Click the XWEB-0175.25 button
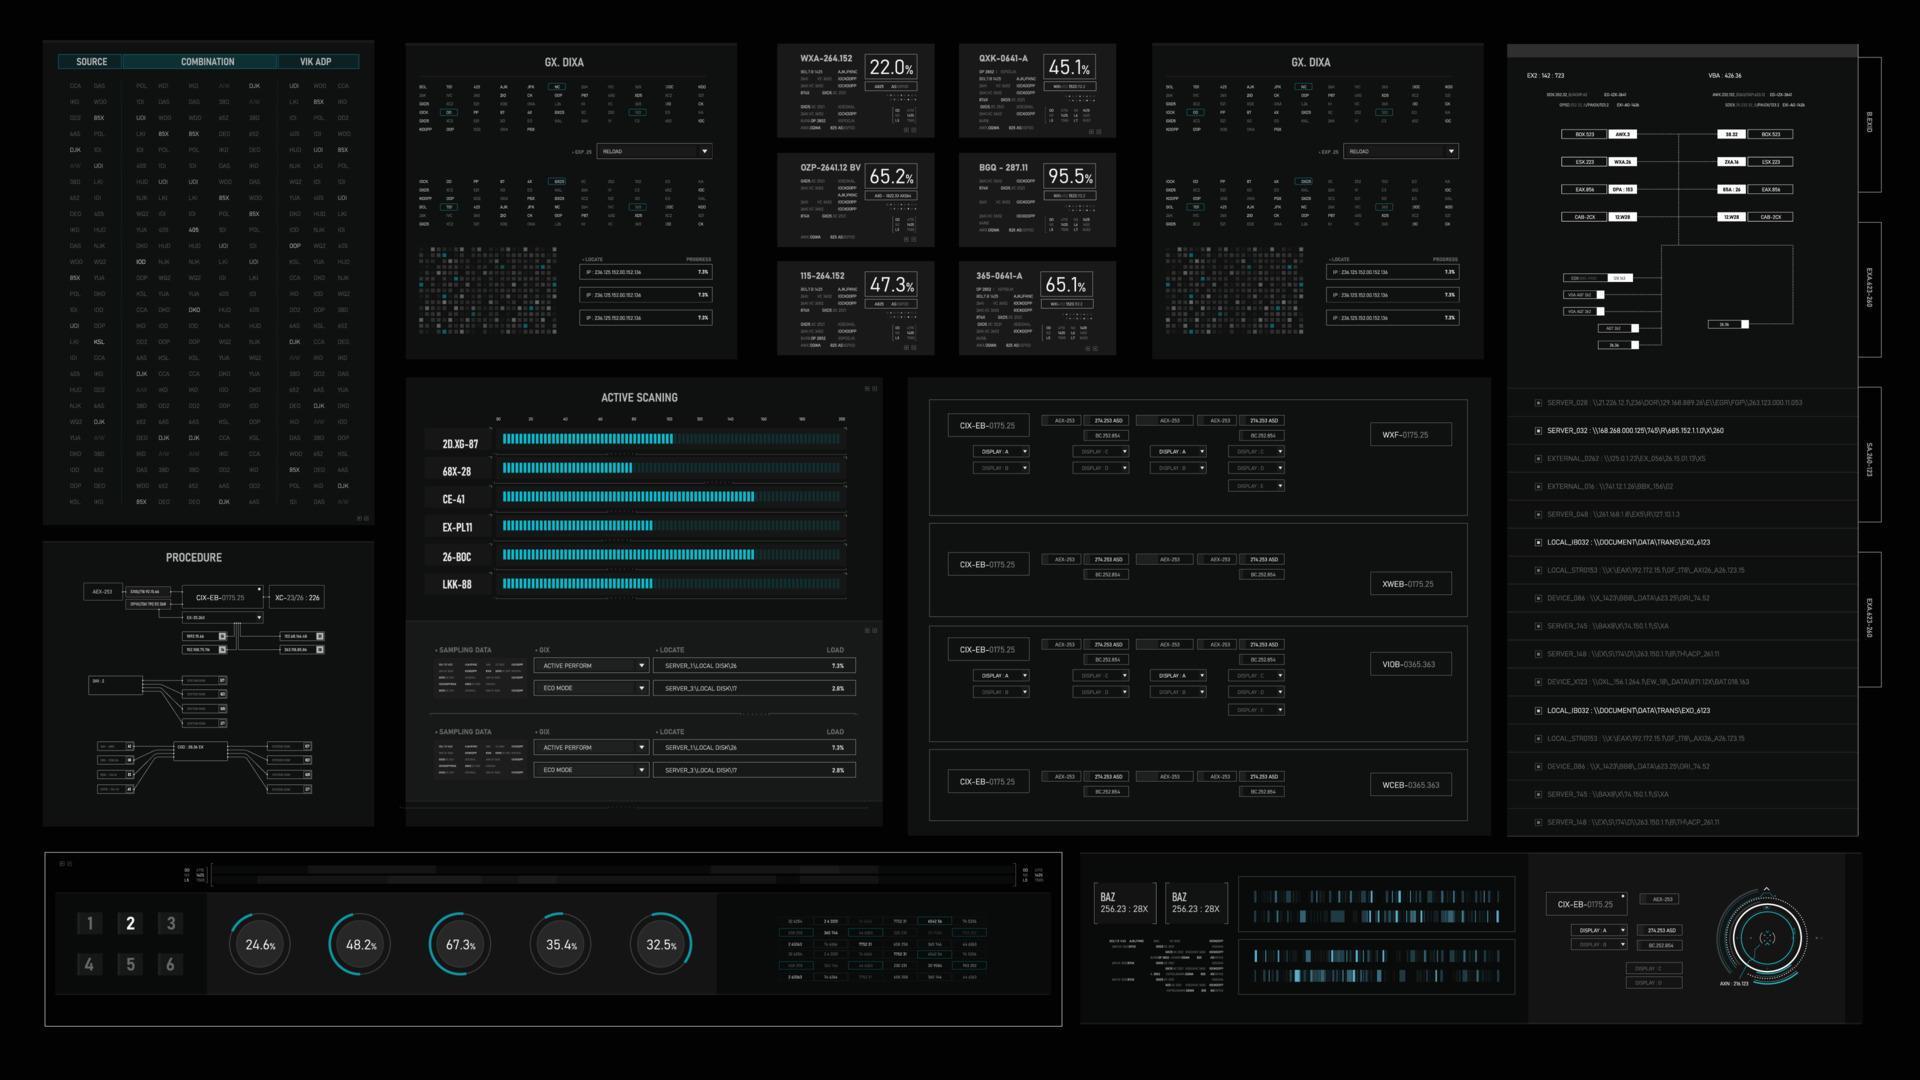The height and width of the screenshot is (1080, 1920). click(1410, 583)
